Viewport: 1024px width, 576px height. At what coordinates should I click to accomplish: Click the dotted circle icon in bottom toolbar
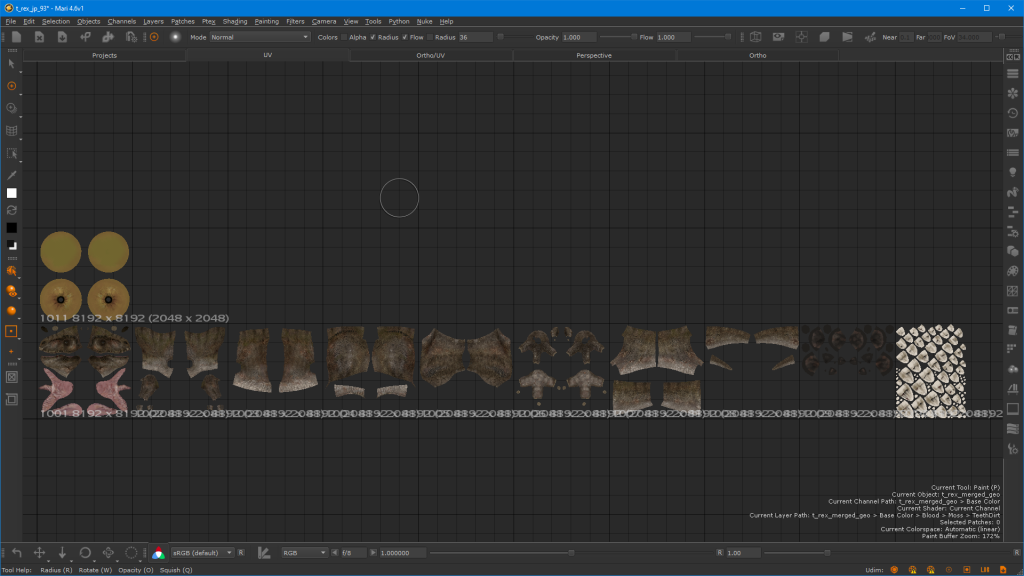pyautogui.click(x=131, y=552)
